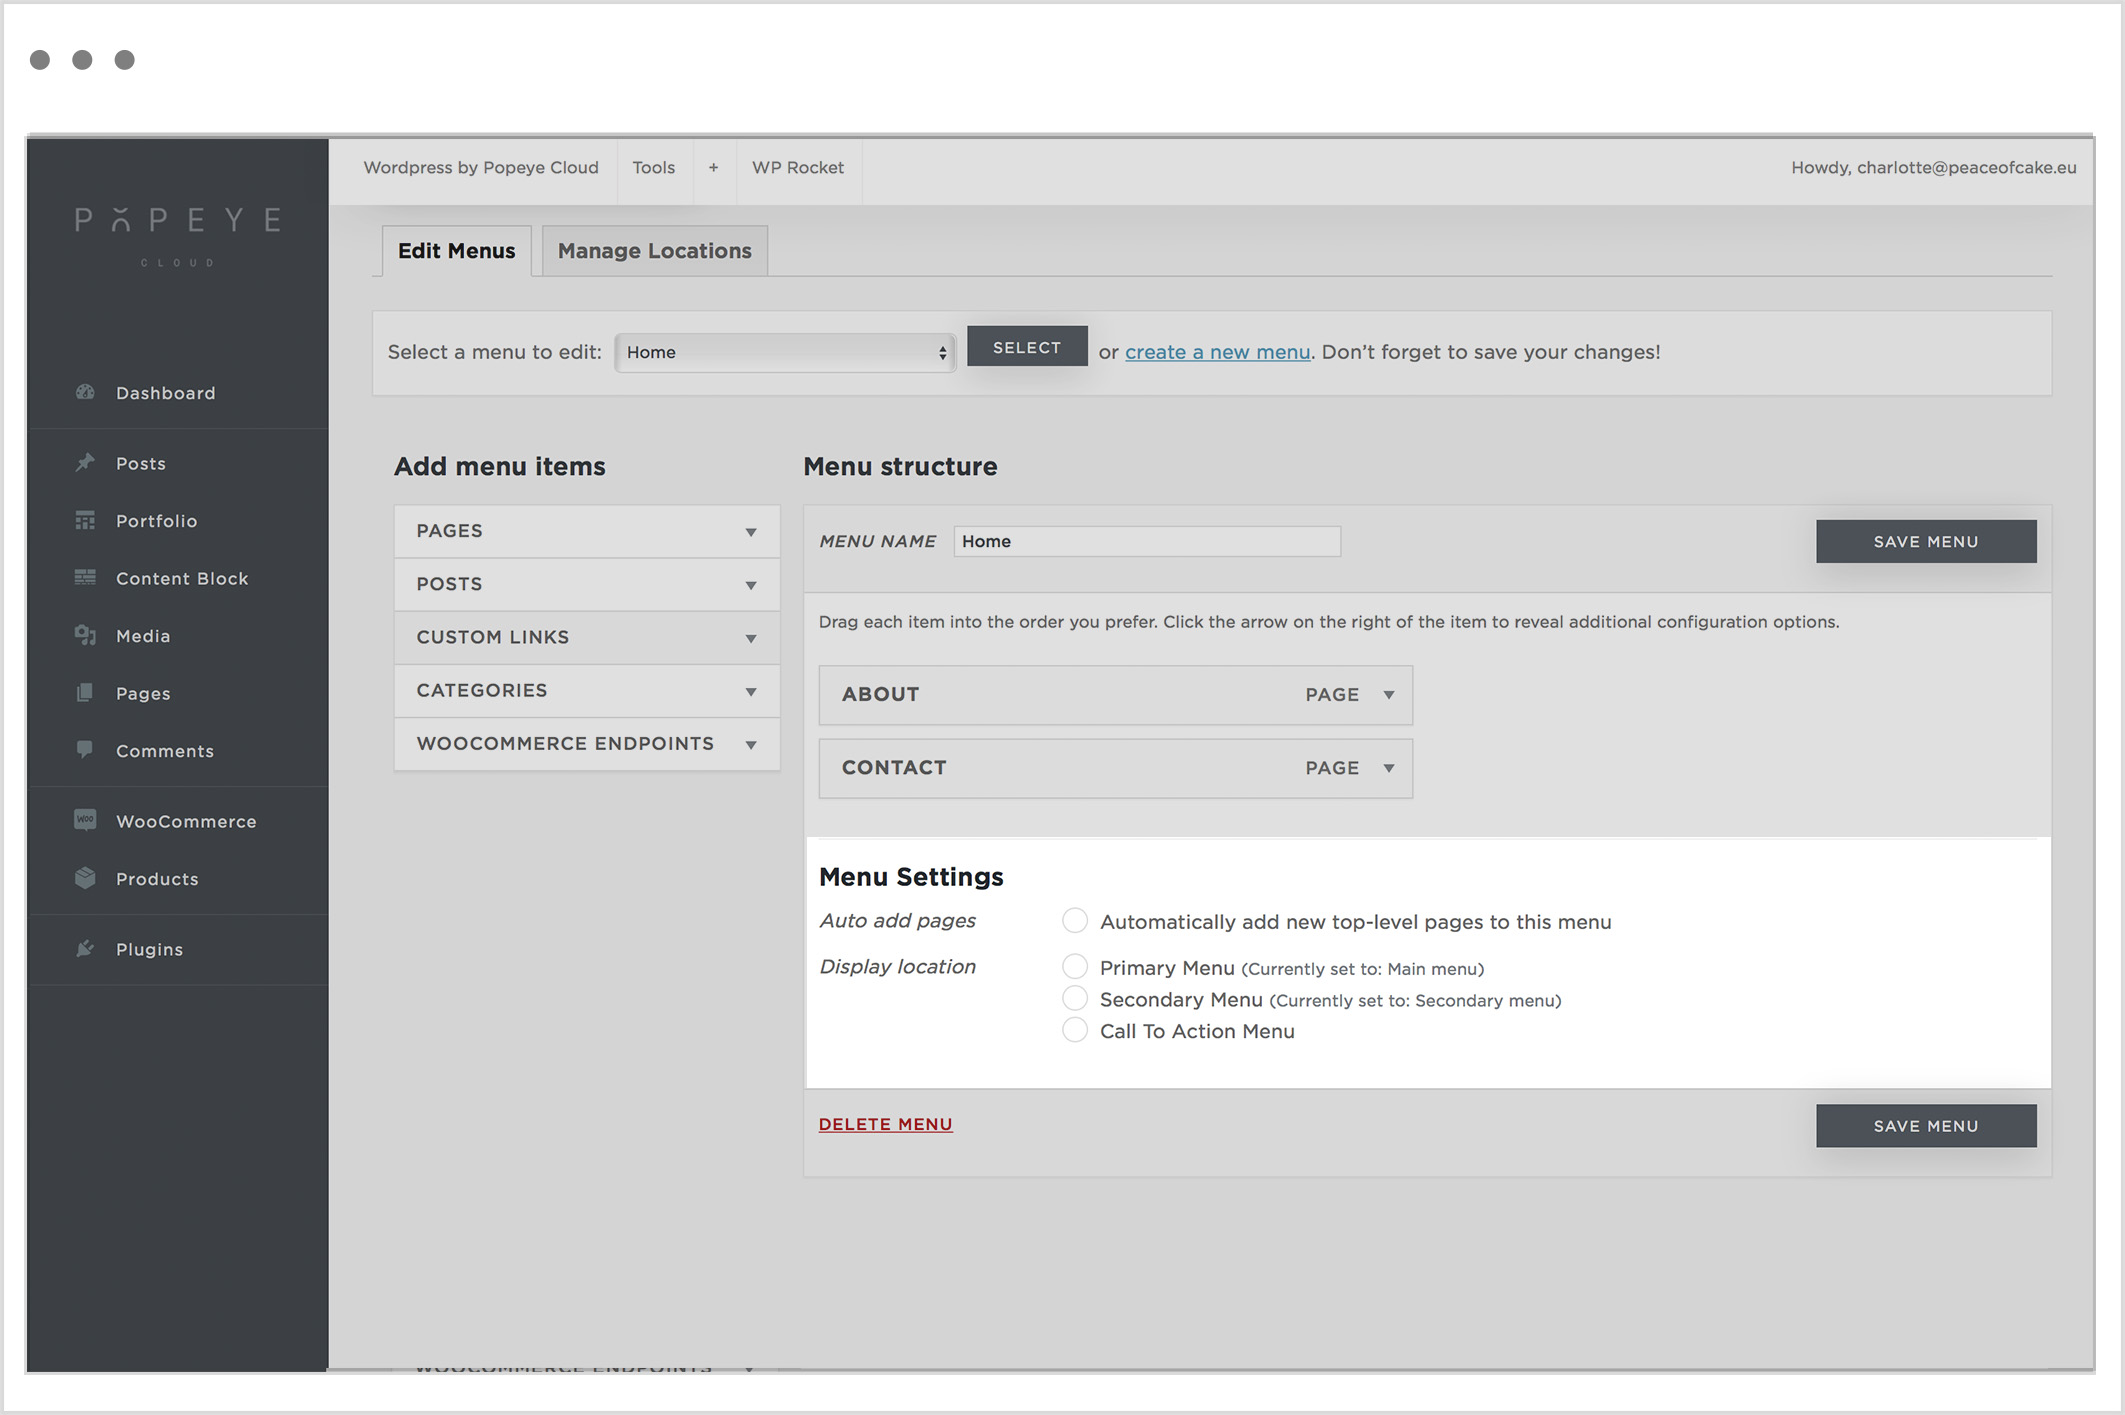Click the Products box icon
Viewport: 2125px width, 1415px height.
(x=85, y=878)
